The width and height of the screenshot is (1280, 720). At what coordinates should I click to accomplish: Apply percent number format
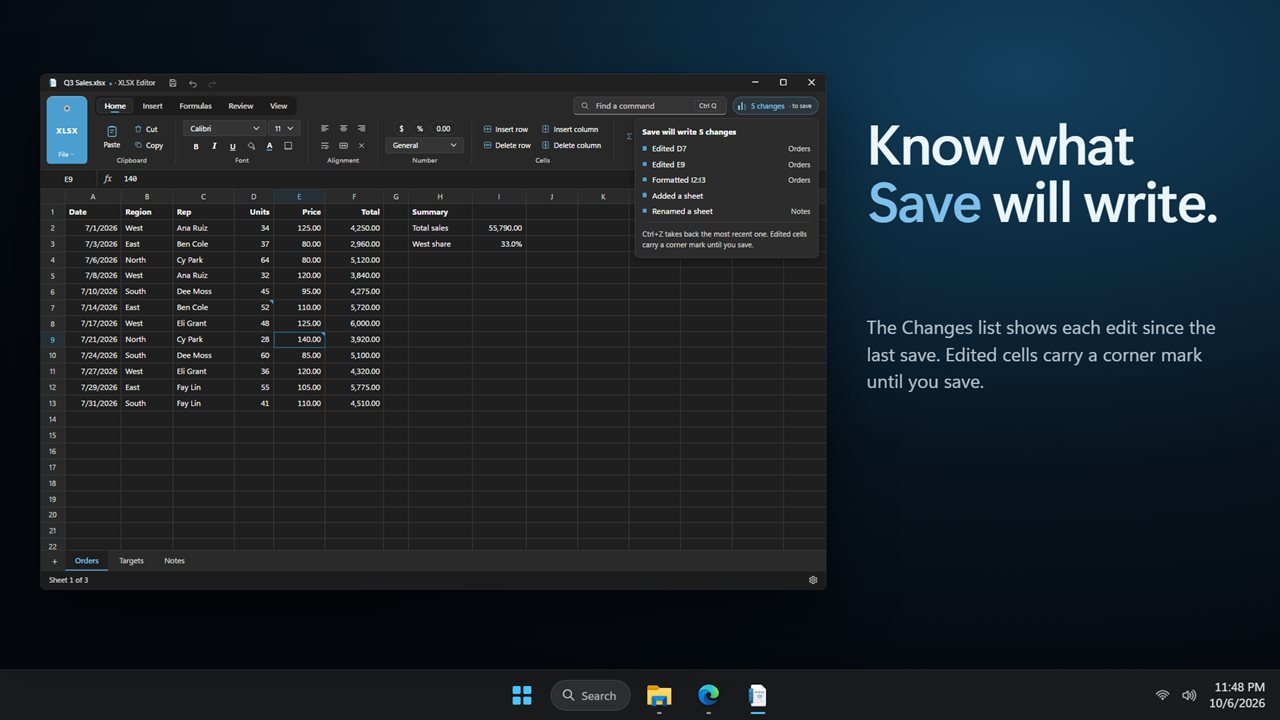point(420,128)
